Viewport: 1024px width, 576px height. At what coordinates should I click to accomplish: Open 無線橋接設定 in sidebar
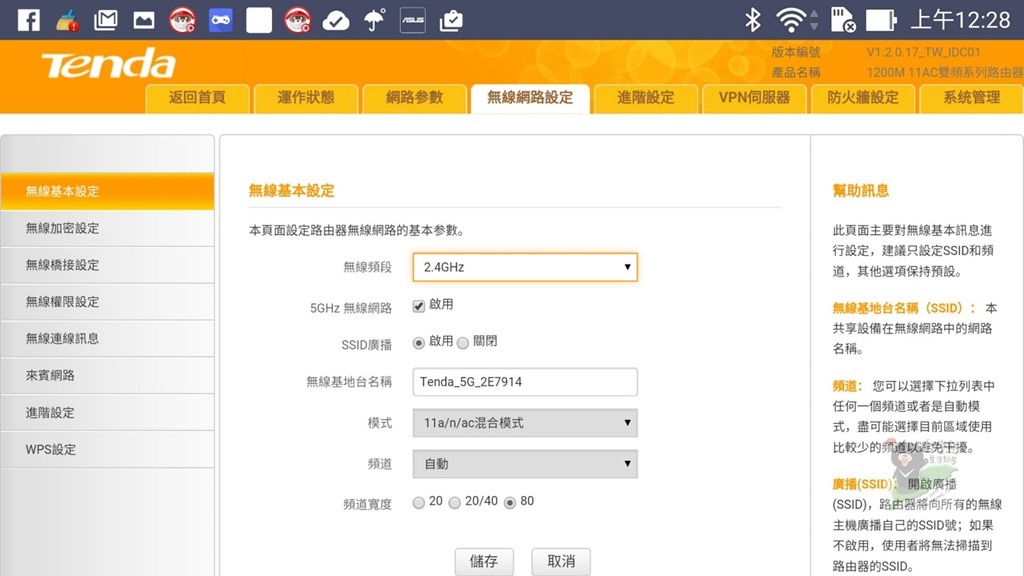point(108,265)
